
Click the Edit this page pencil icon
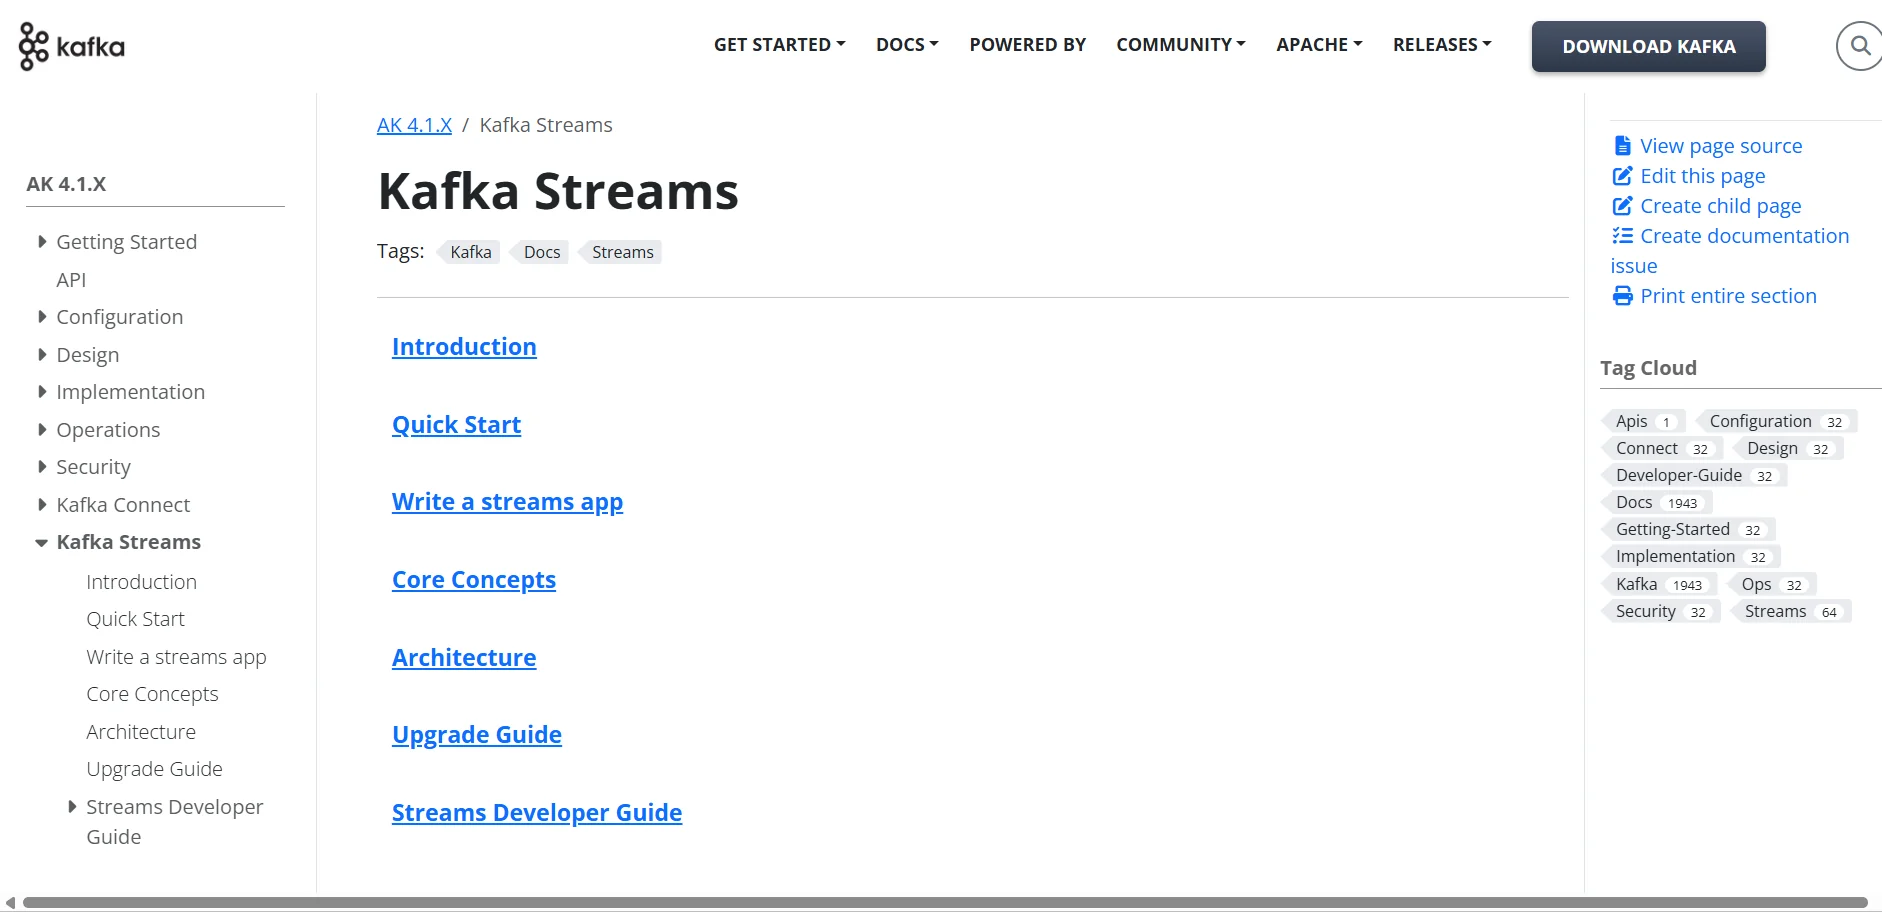1622,176
